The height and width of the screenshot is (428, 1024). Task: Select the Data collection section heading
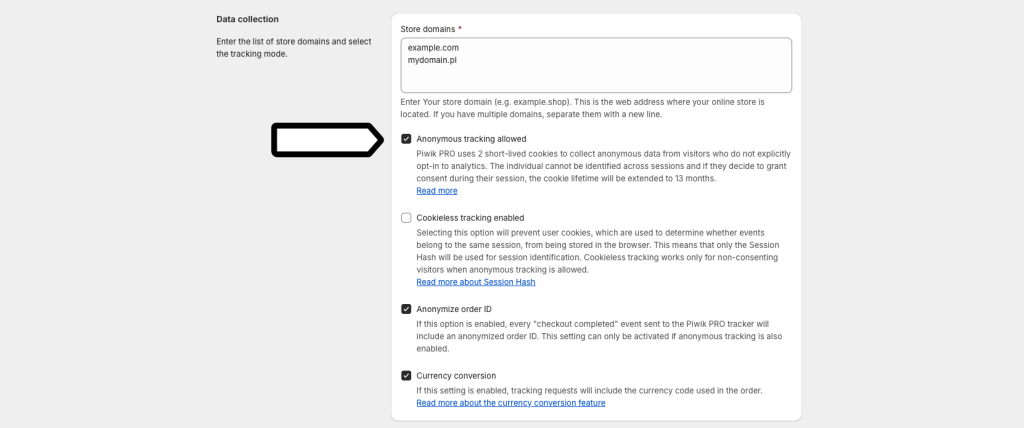[247, 19]
